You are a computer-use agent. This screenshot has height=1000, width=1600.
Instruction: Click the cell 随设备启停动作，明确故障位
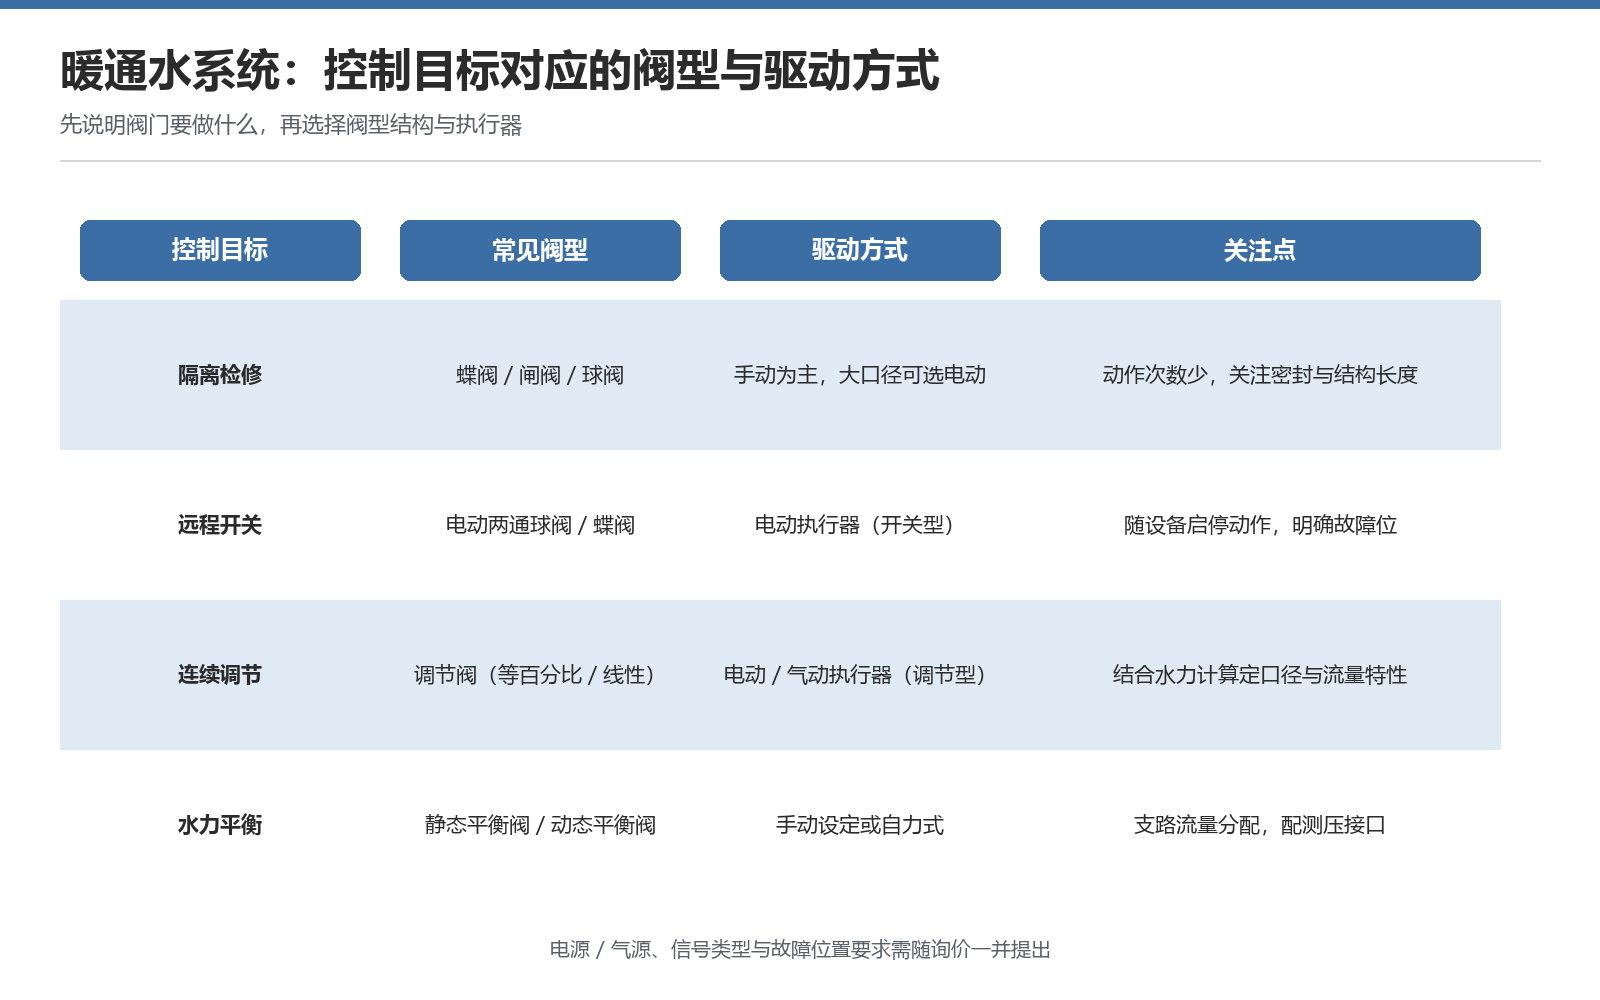(x=1260, y=525)
